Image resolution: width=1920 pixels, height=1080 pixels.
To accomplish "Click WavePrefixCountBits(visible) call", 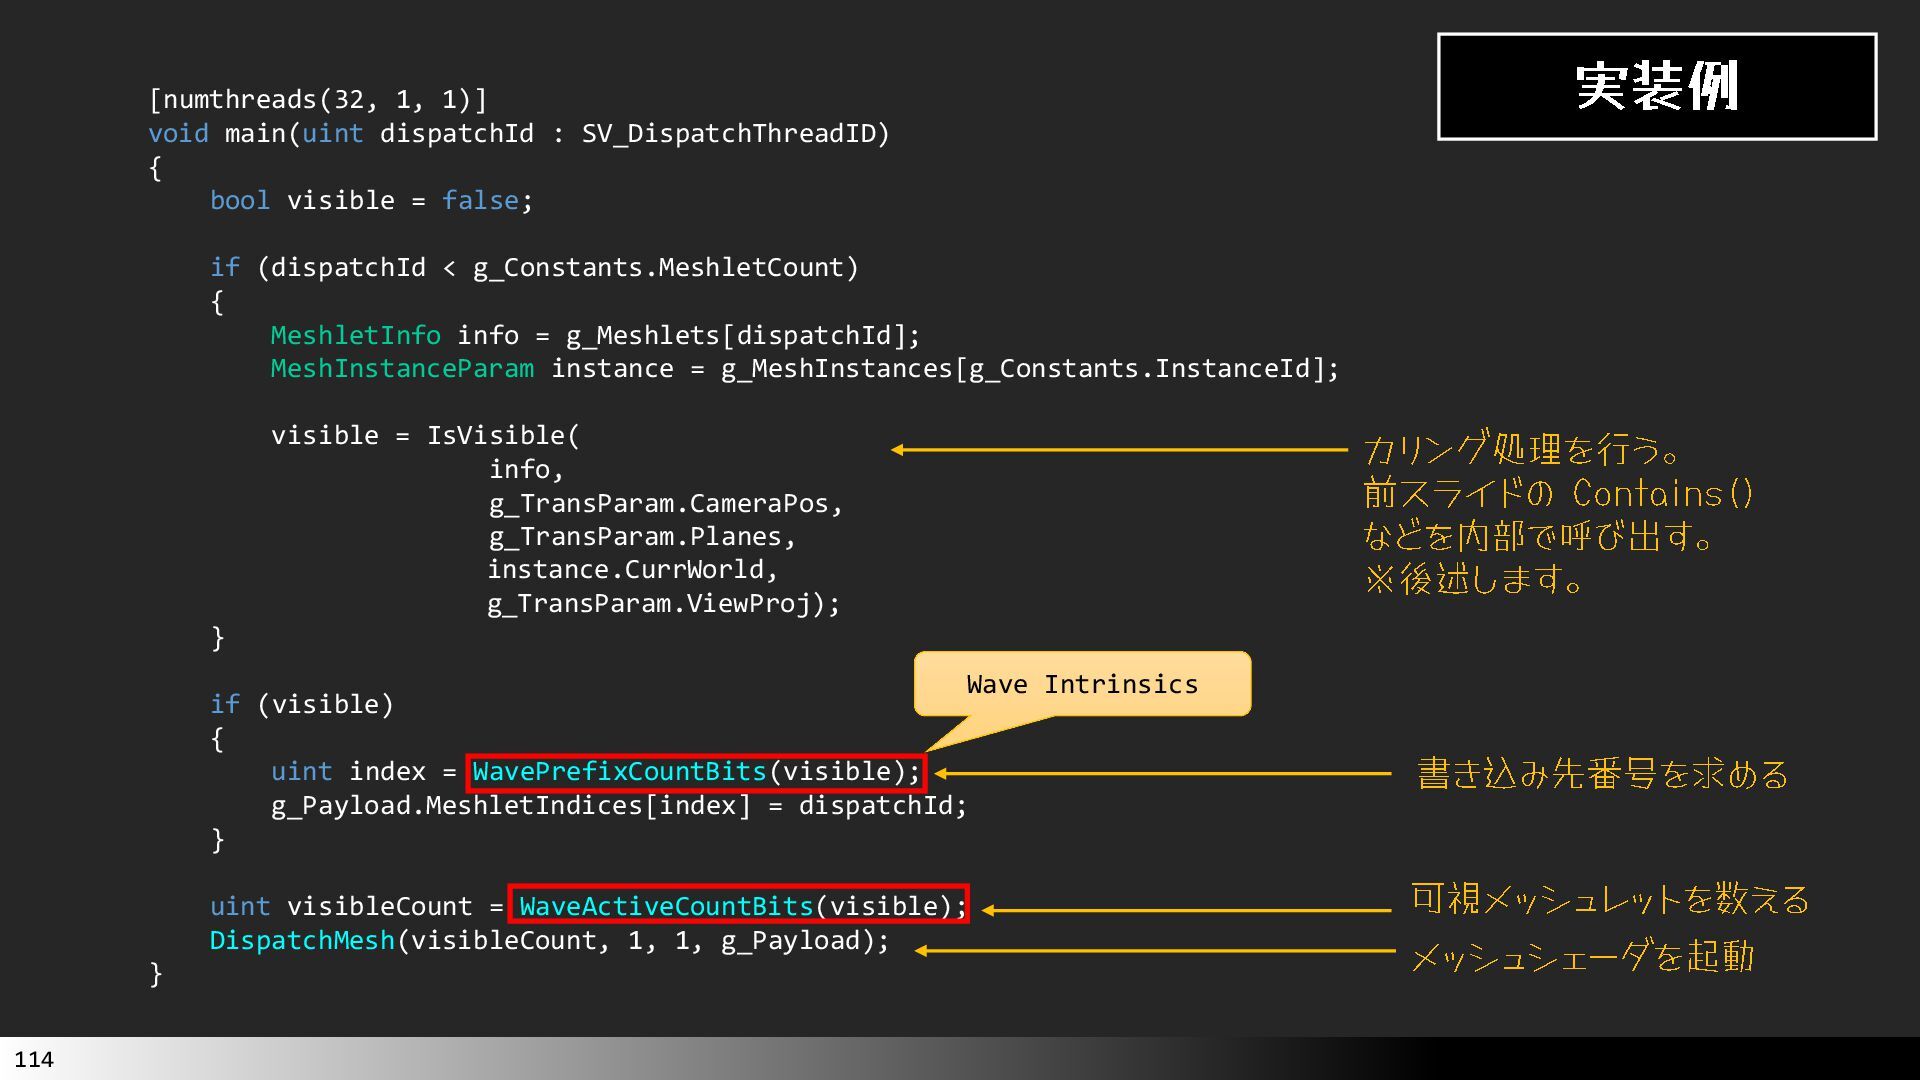I will tap(696, 772).
